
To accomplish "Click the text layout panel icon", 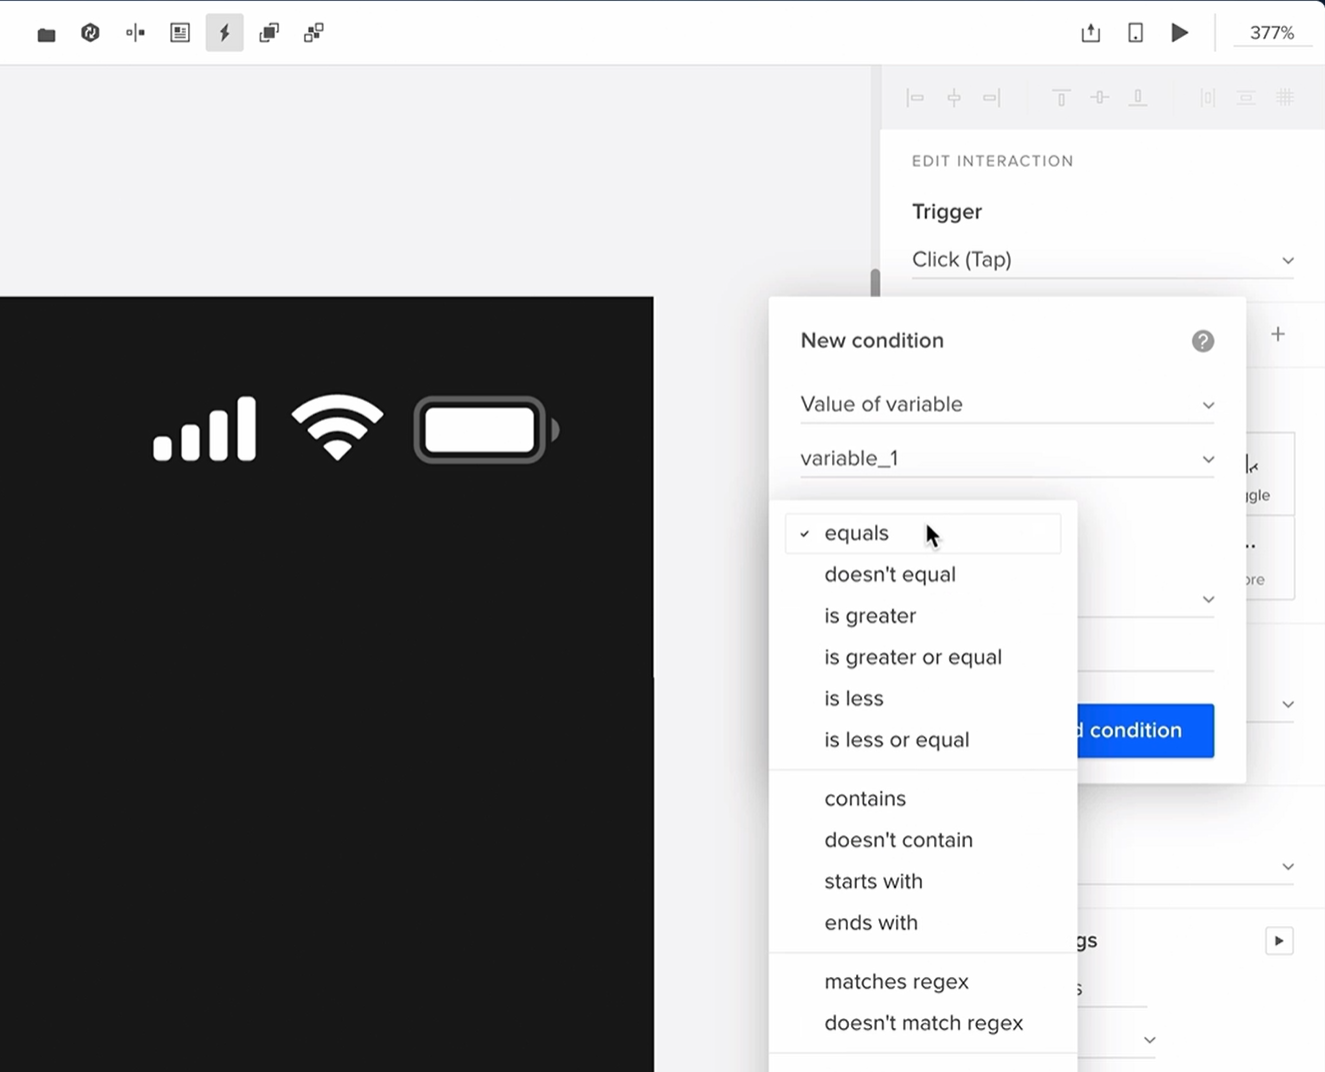I will (180, 33).
